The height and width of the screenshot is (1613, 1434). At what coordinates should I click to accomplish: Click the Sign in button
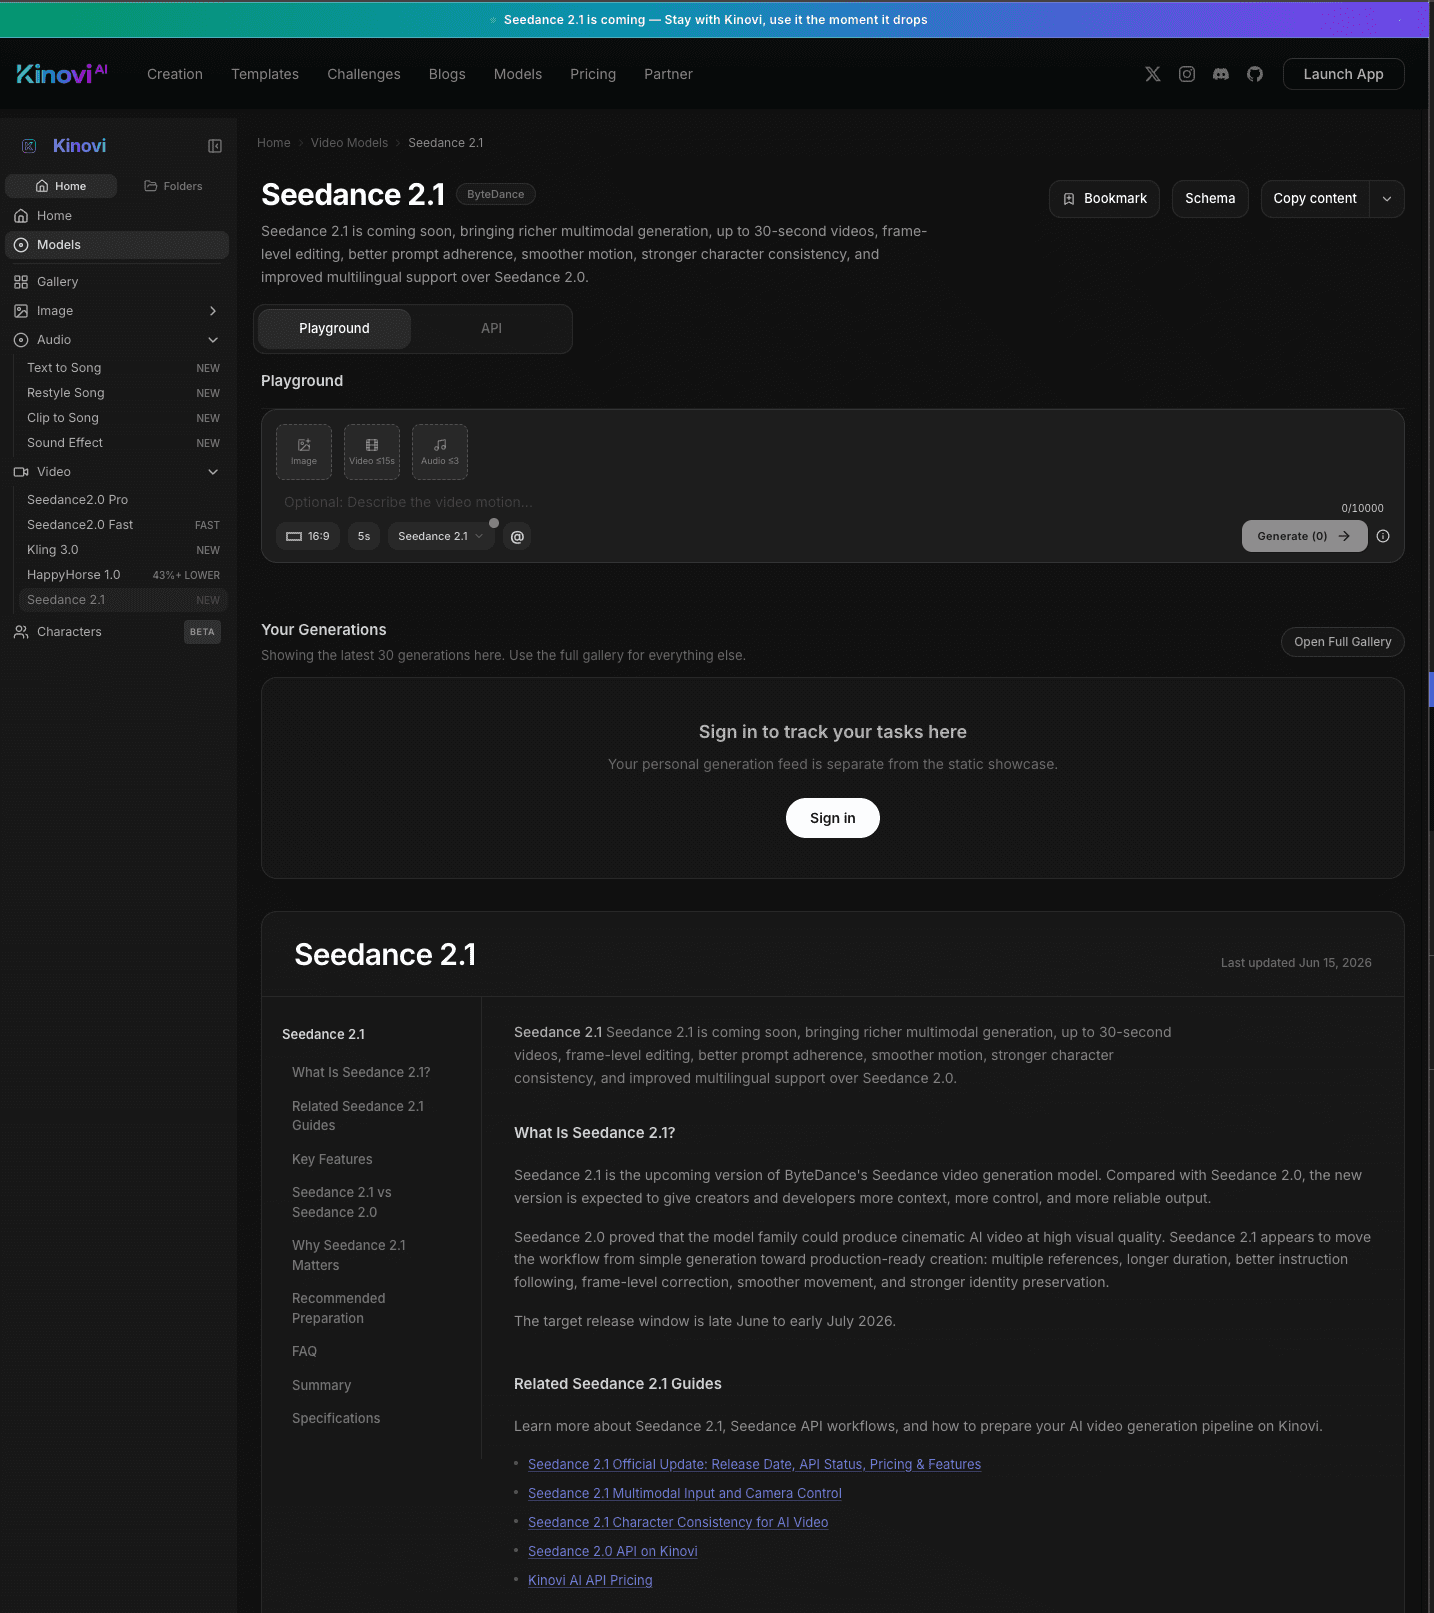[832, 818]
